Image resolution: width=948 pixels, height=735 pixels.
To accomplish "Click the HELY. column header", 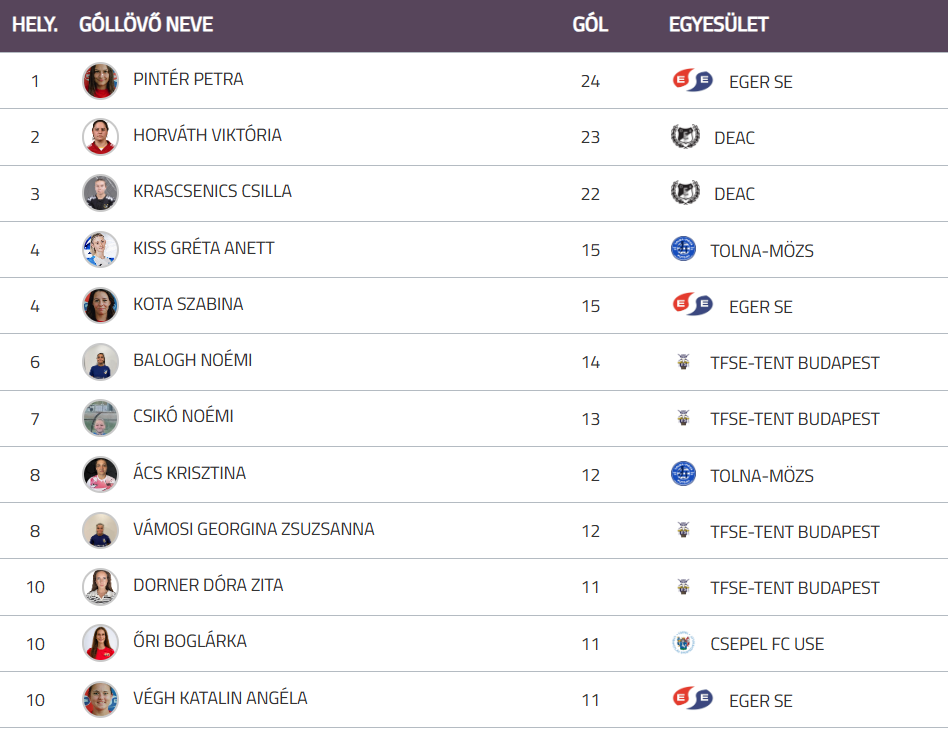I will [x=35, y=25].
